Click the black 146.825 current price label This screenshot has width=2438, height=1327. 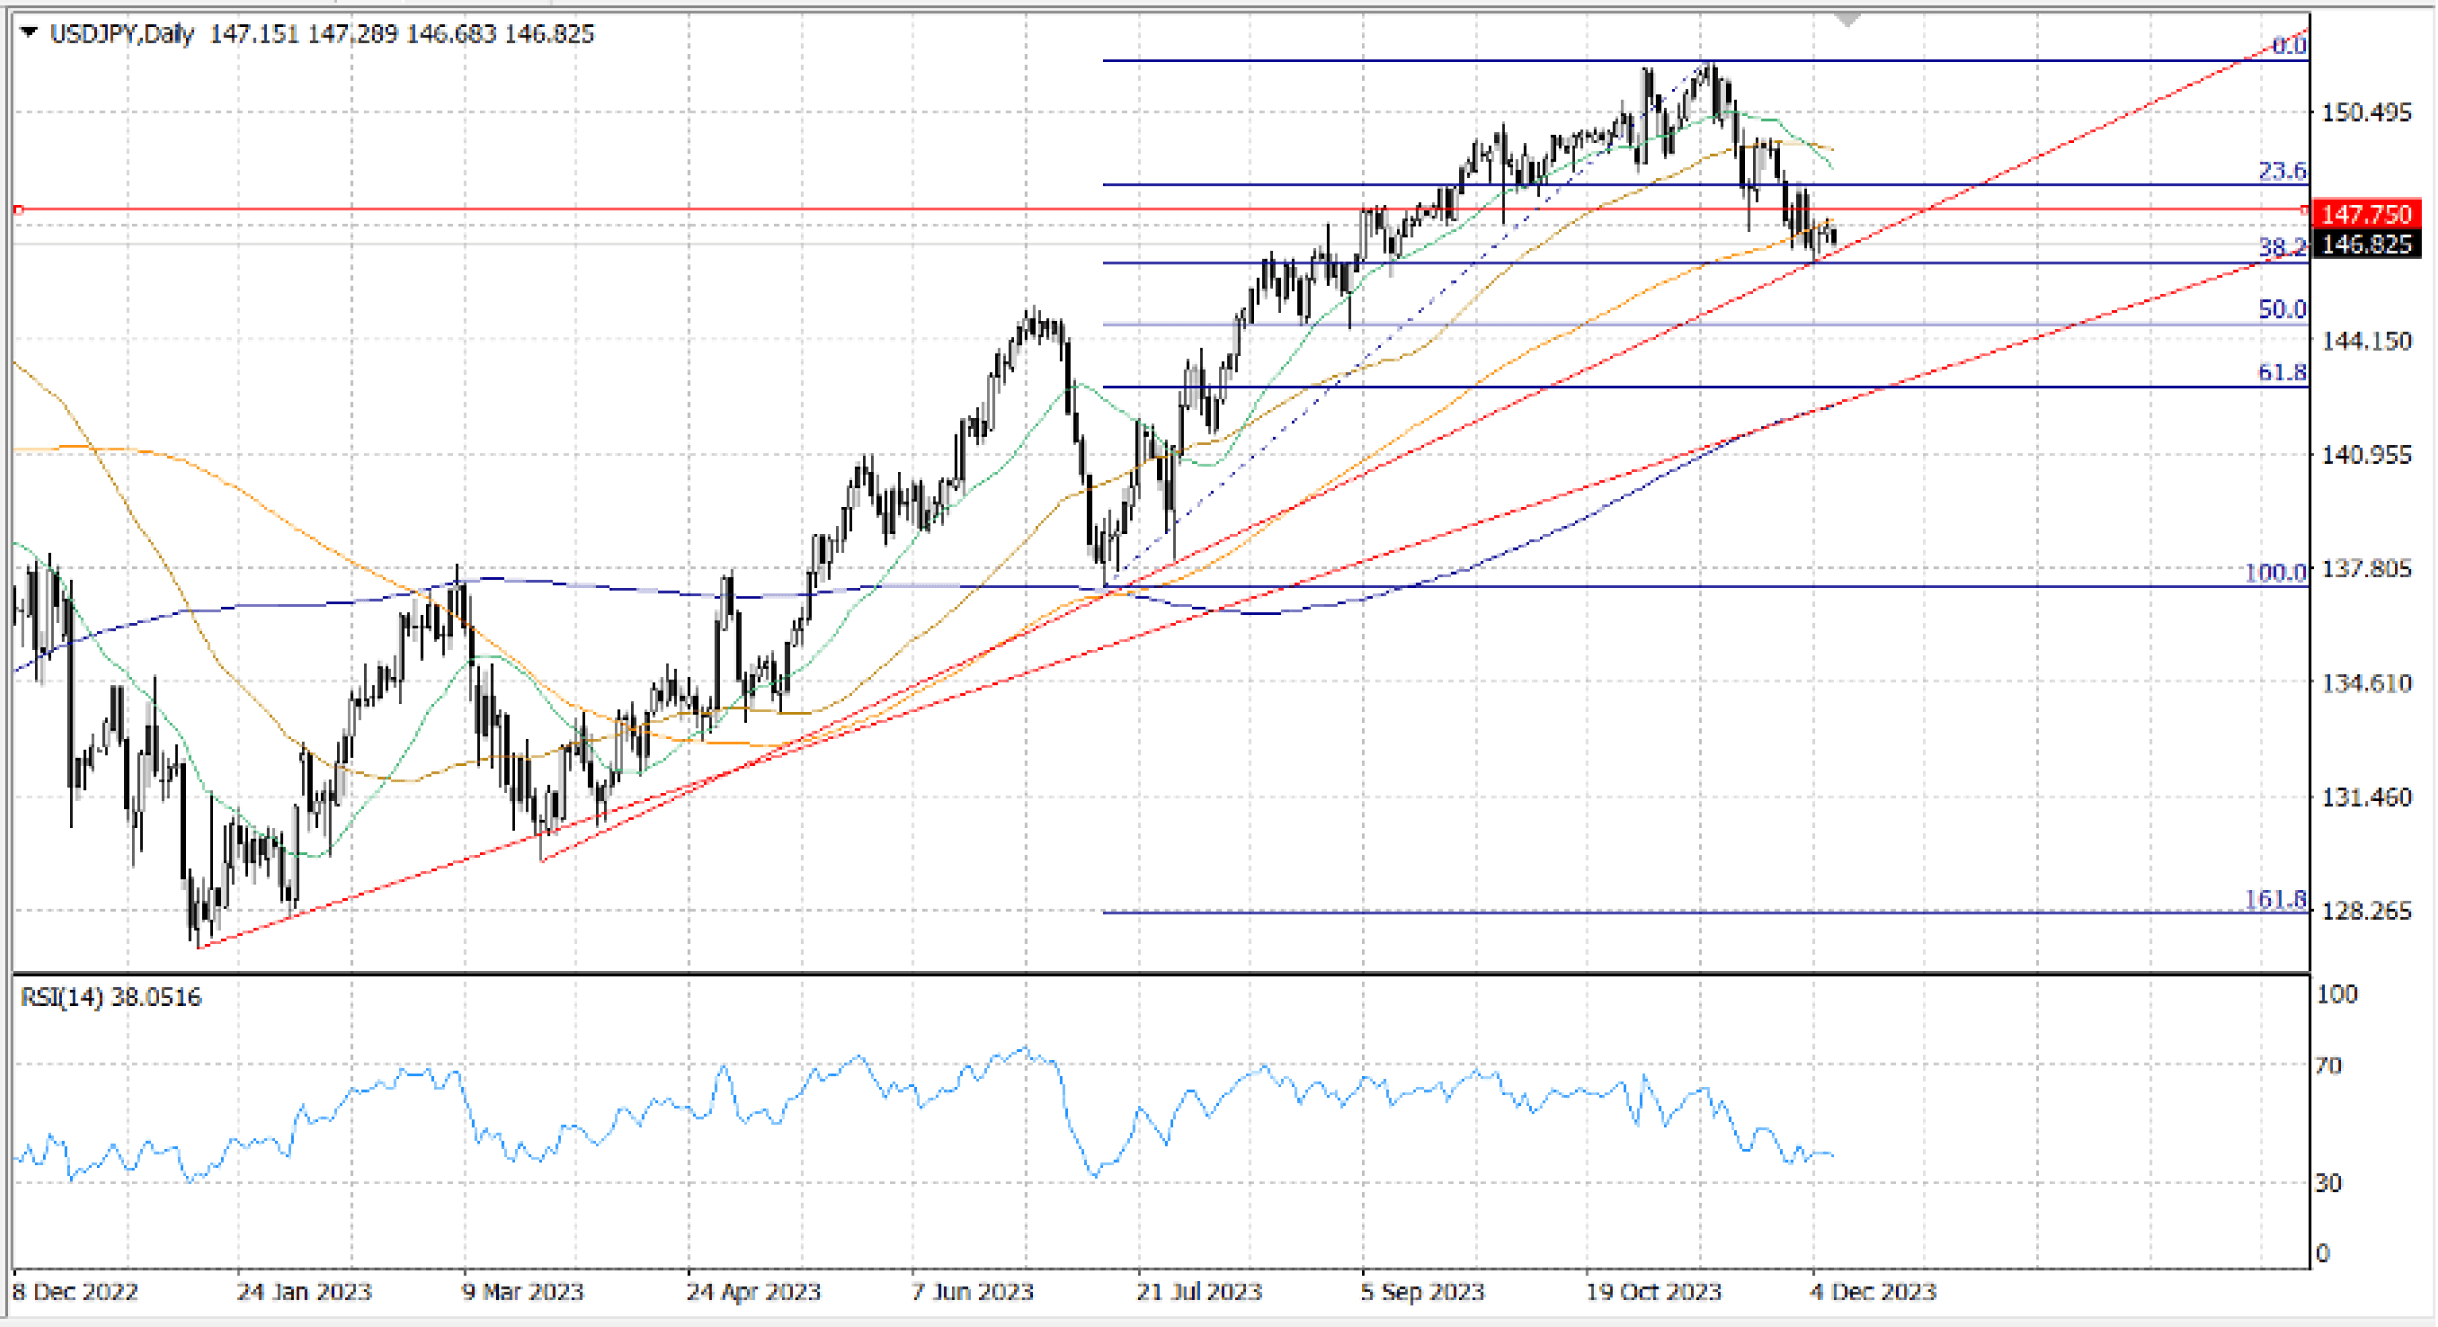[2366, 244]
